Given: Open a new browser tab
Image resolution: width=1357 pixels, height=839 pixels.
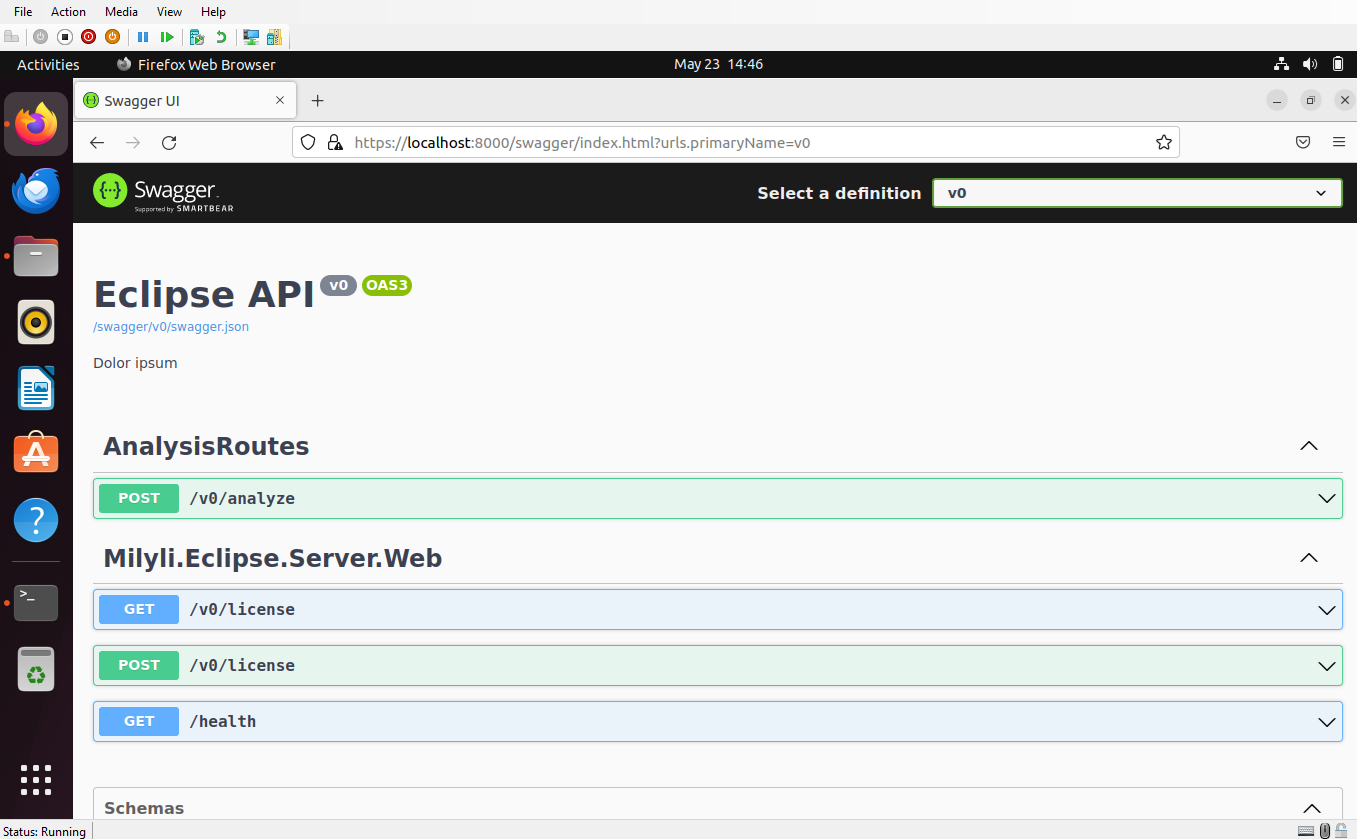Looking at the screenshot, I should pyautogui.click(x=317, y=101).
